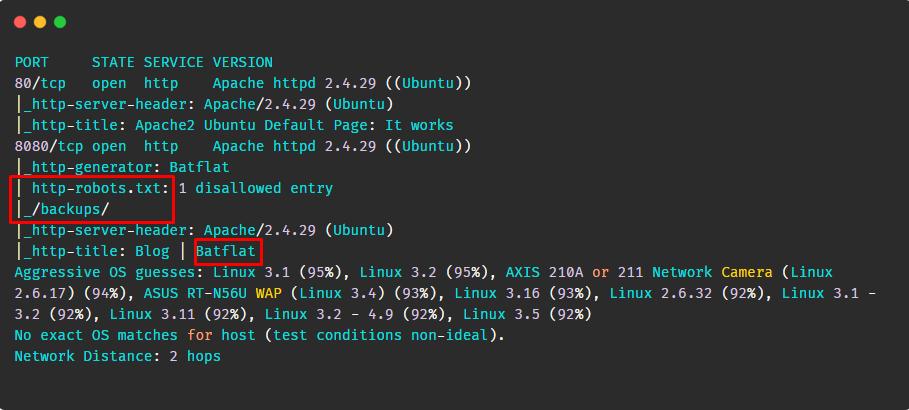
Task: Click the SERVICE column header
Action: tap(173, 62)
